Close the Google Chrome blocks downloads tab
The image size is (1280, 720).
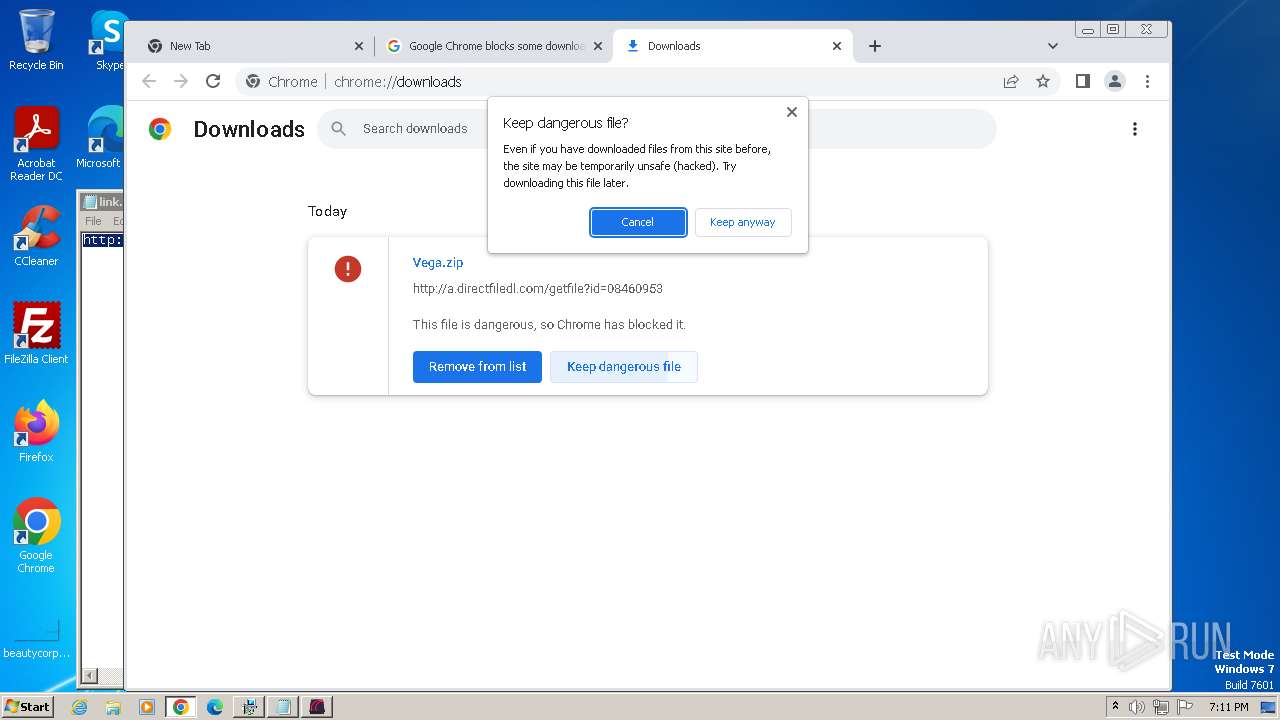[598, 46]
